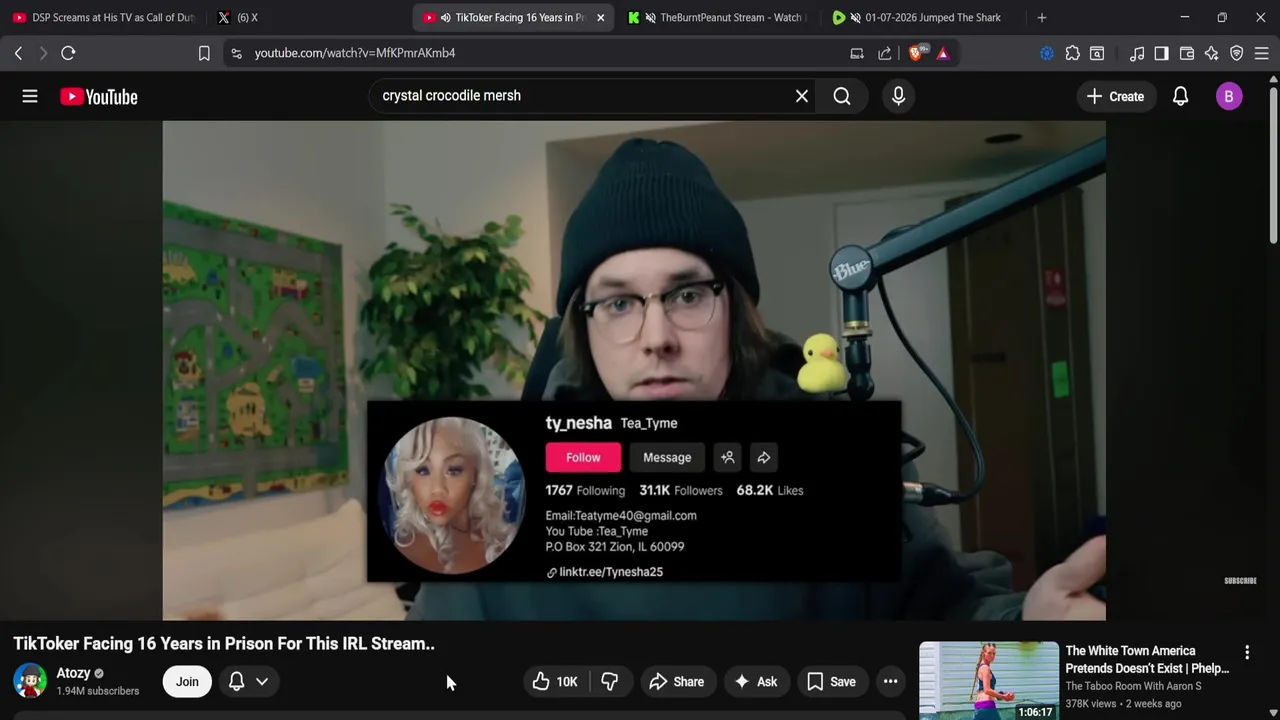Image resolution: width=1280 pixels, height=720 pixels.
Task: View site information icon in address bar
Action: [x=236, y=53]
